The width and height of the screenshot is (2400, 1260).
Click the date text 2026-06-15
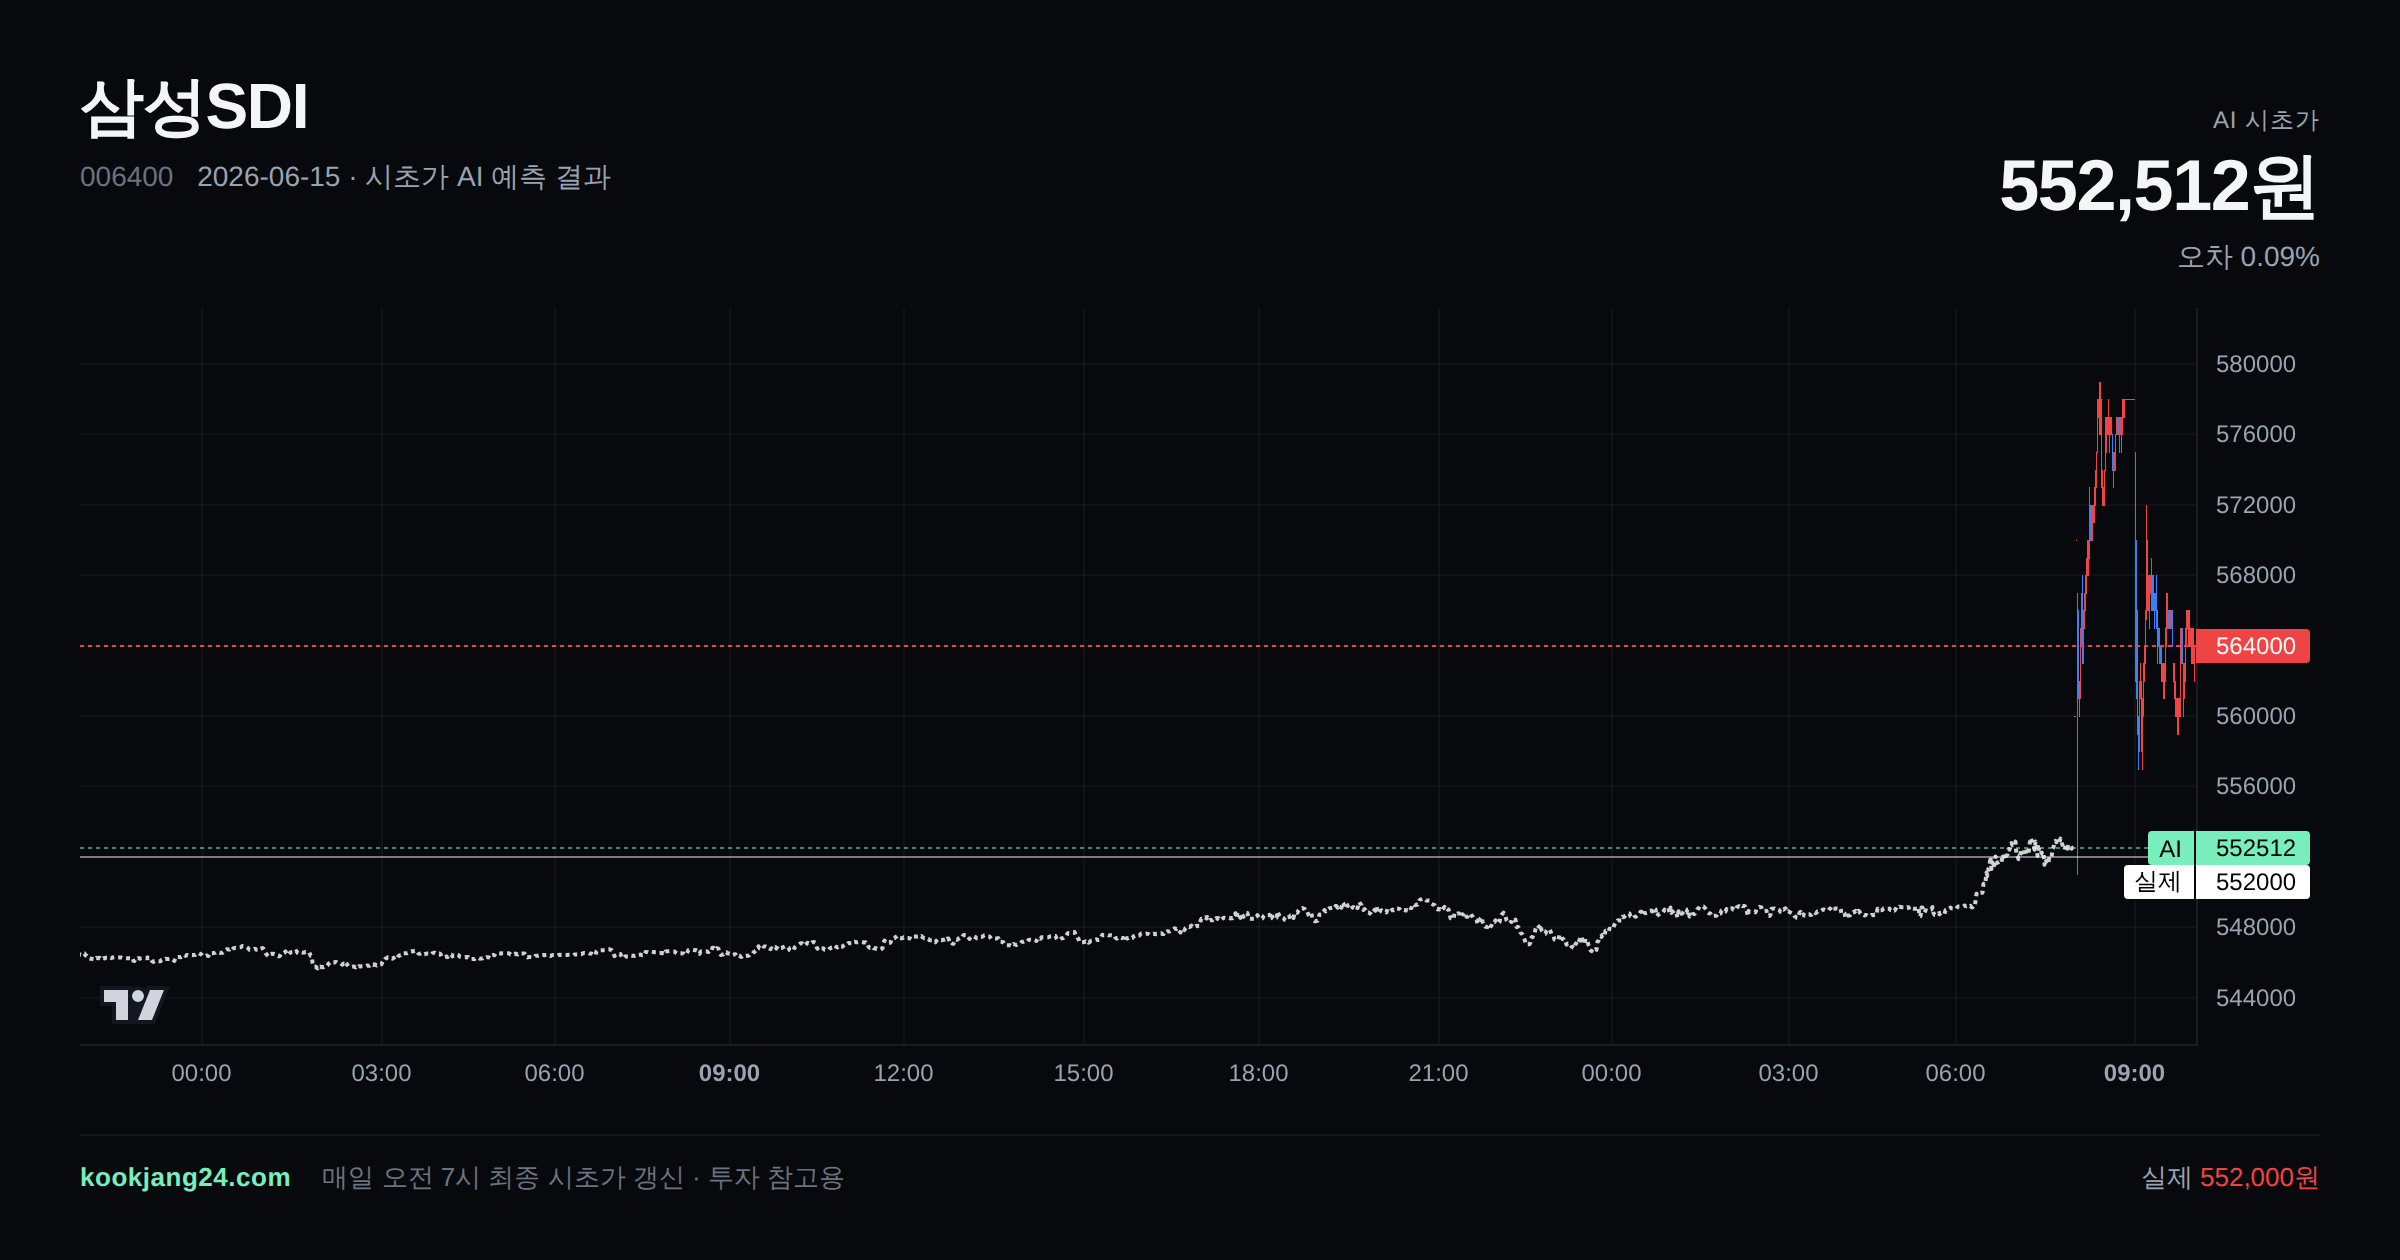click(268, 177)
